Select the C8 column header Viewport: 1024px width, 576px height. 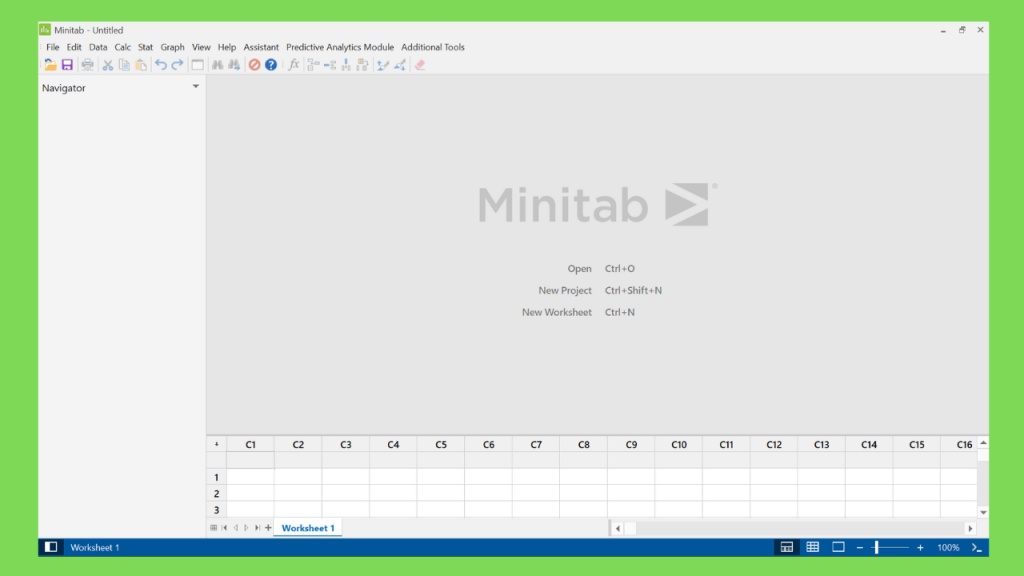pyautogui.click(x=584, y=444)
